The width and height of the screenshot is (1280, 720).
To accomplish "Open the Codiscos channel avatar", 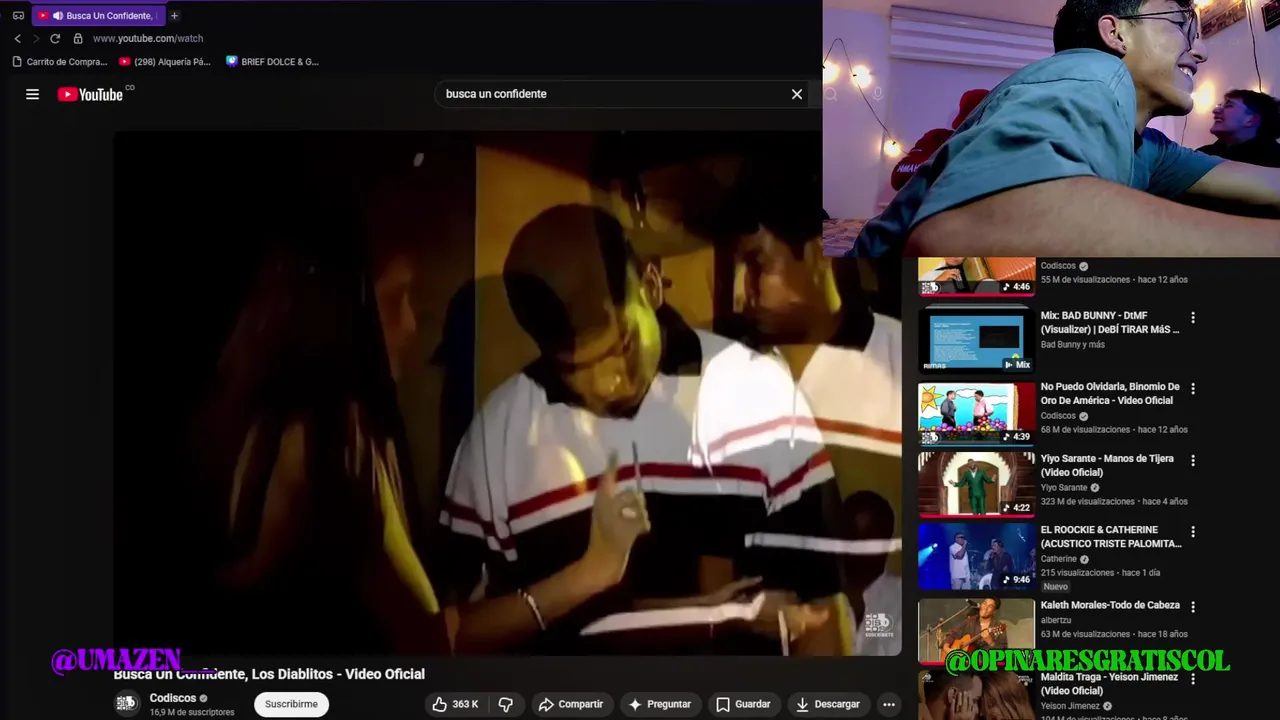I will (x=126, y=703).
